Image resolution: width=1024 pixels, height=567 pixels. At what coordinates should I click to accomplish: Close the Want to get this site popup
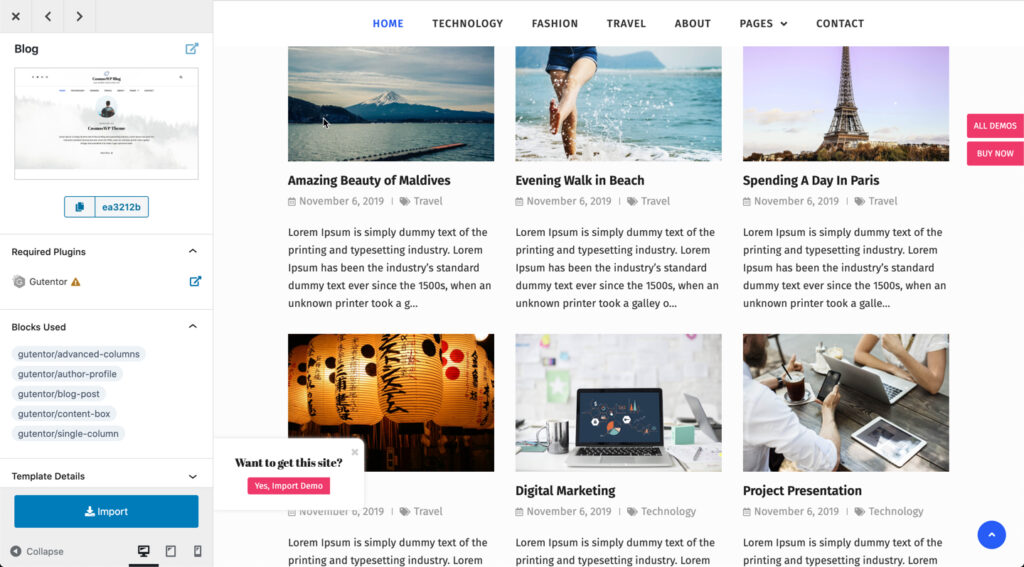(x=355, y=452)
